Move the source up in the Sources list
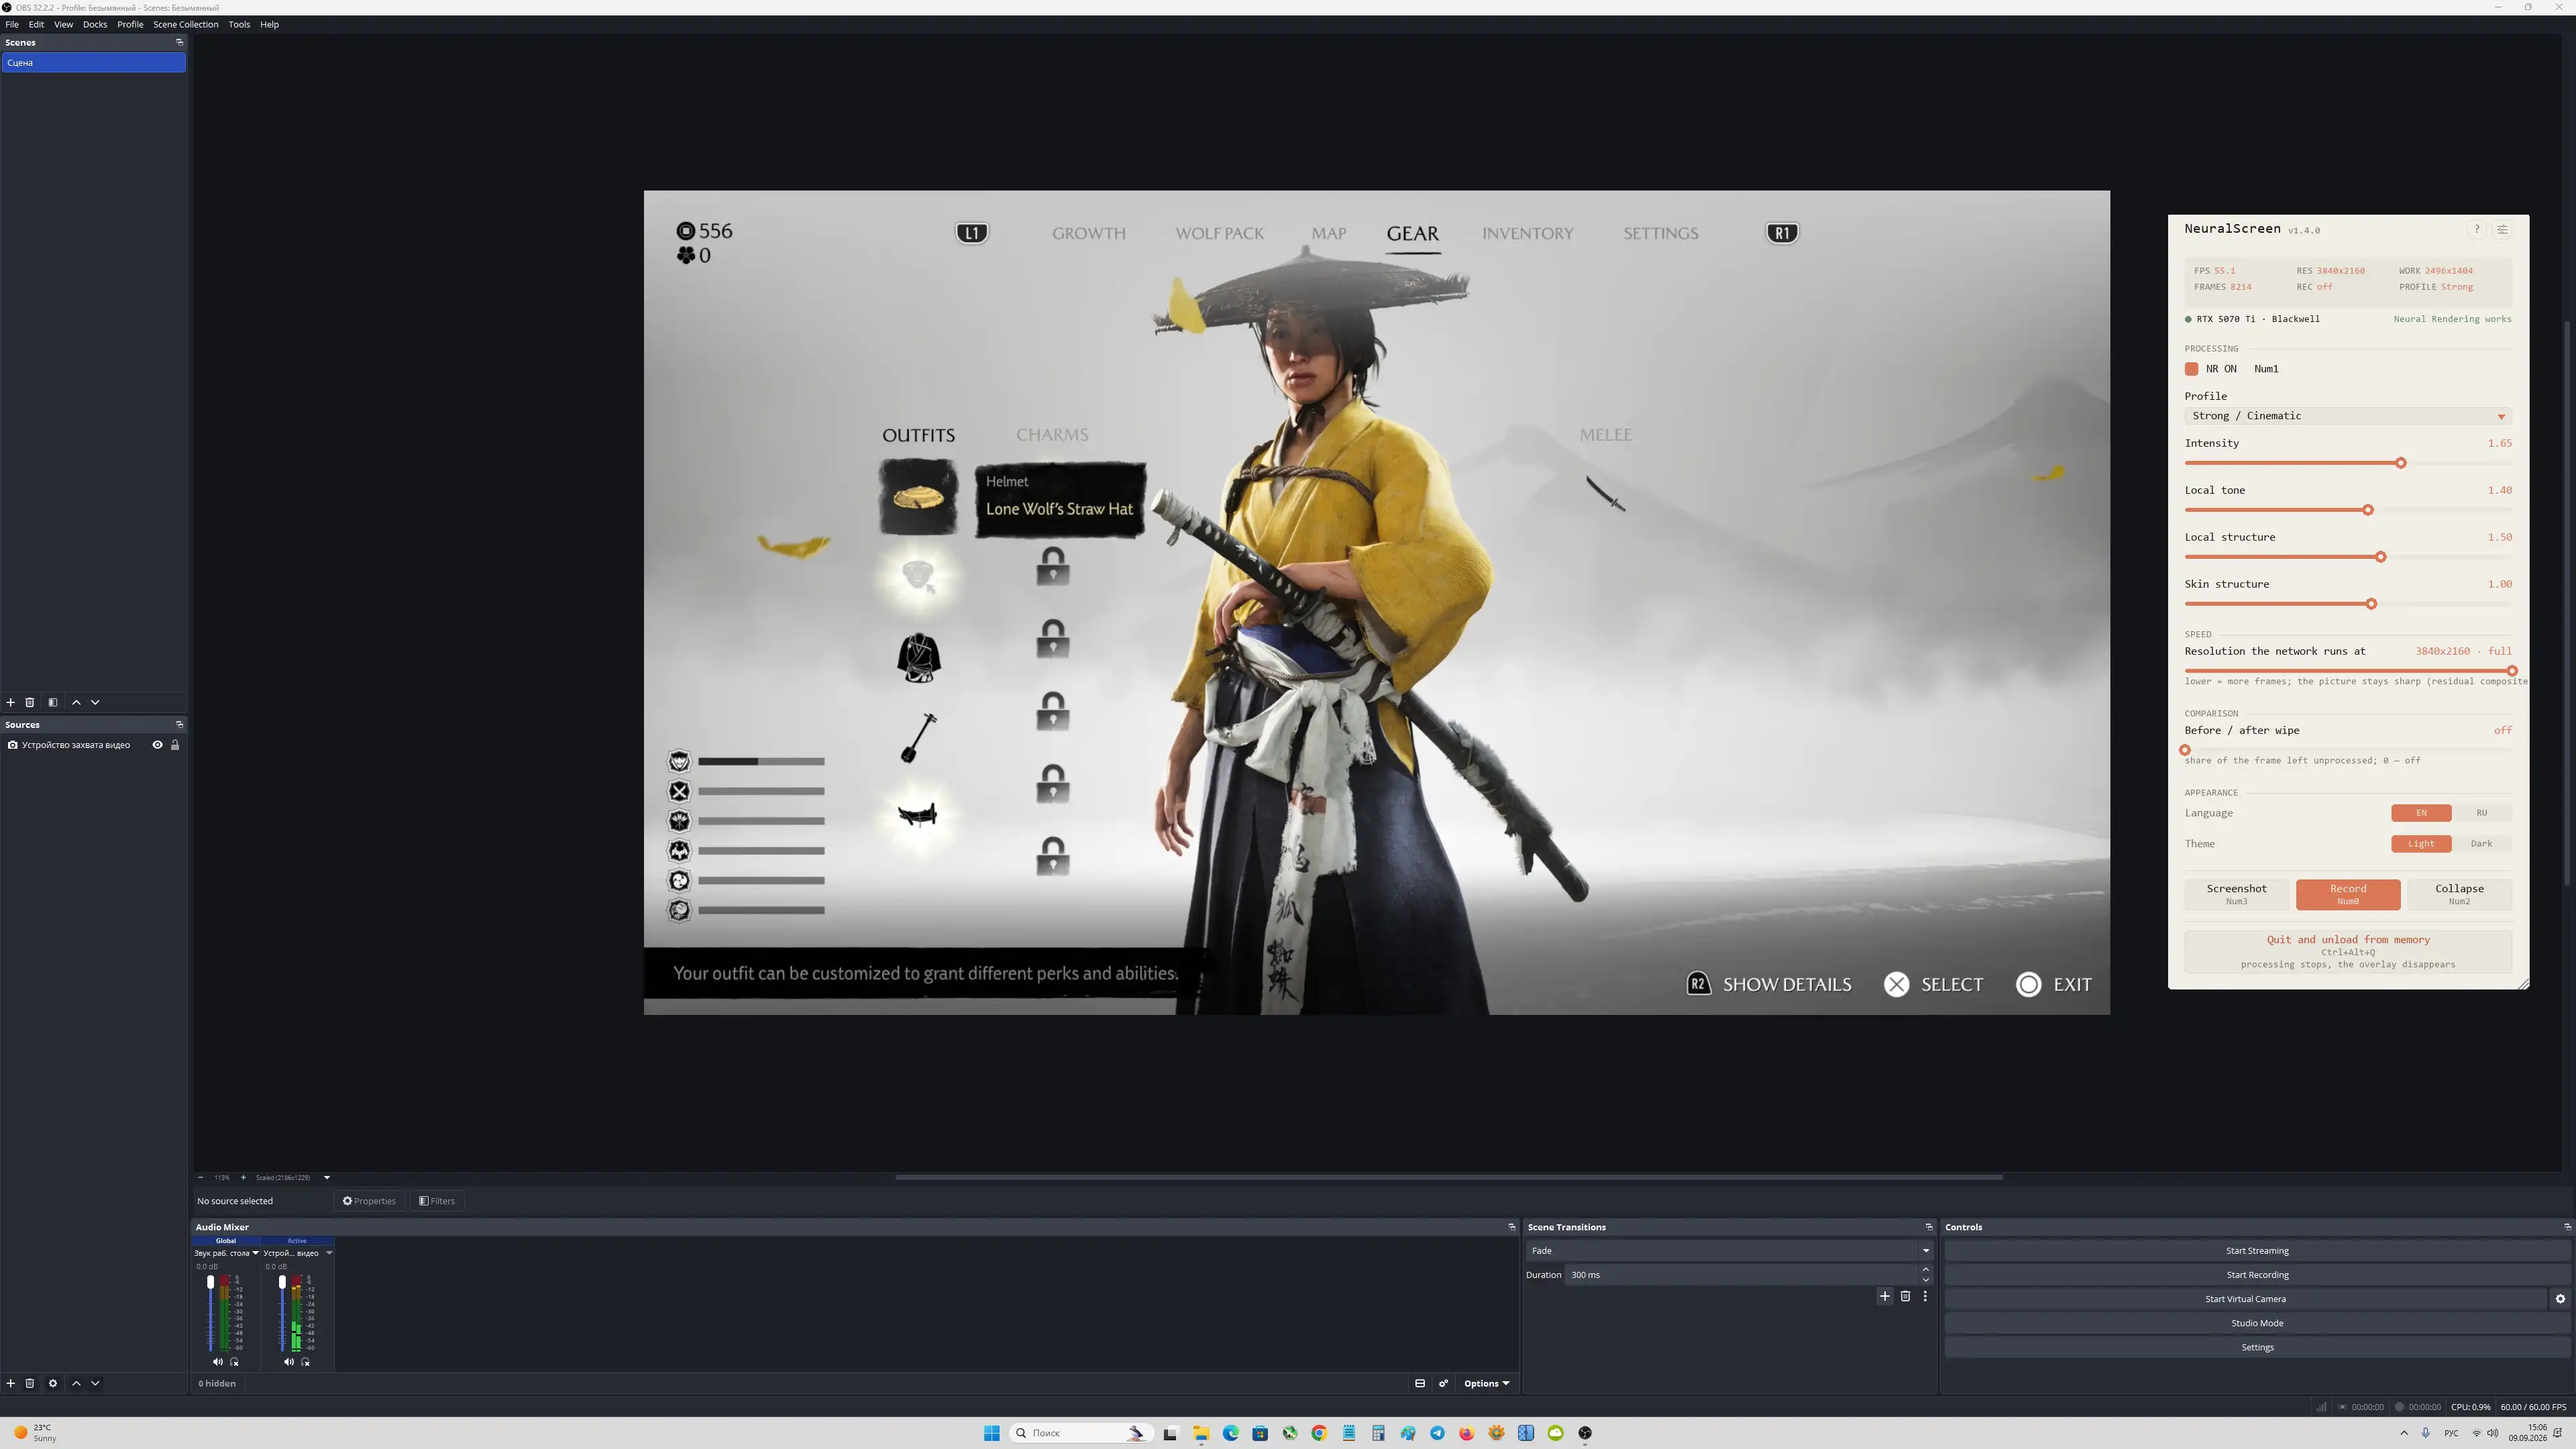Screen dimensions: 2576x1449 tap(76, 1383)
